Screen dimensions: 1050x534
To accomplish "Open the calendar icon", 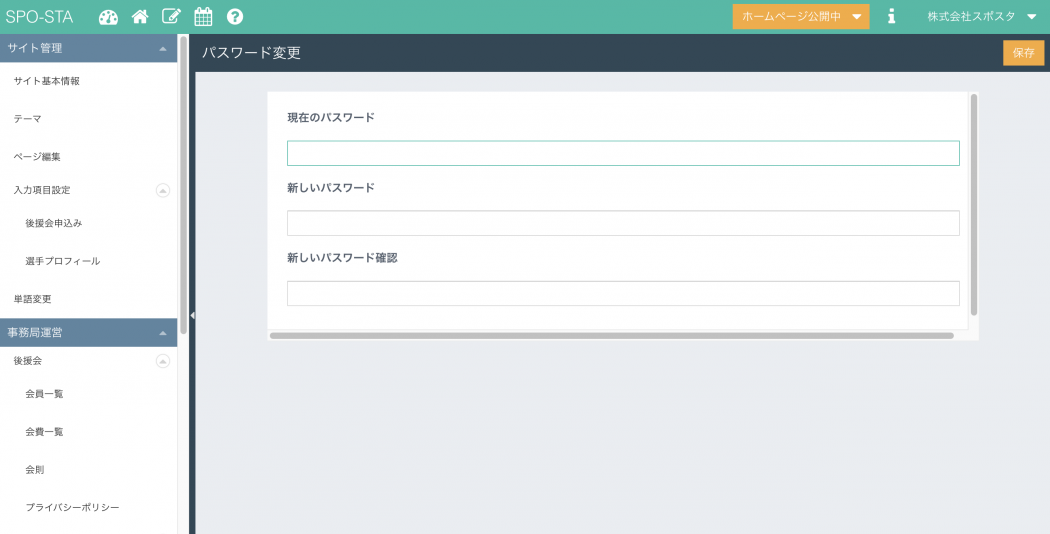I will click(x=203, y=17).
